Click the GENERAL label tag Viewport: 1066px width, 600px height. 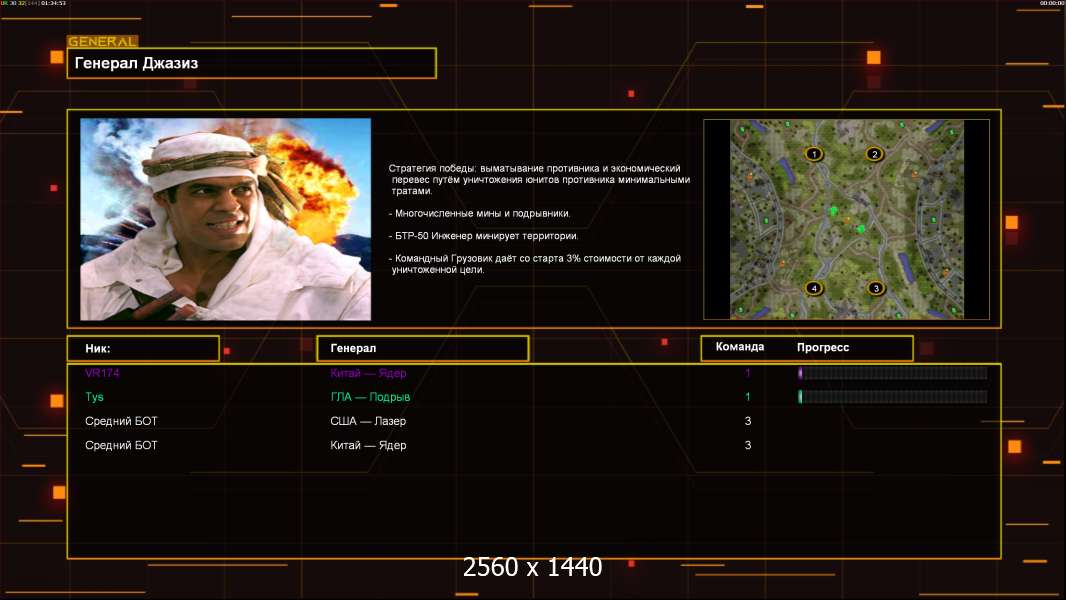coord(102,42)
